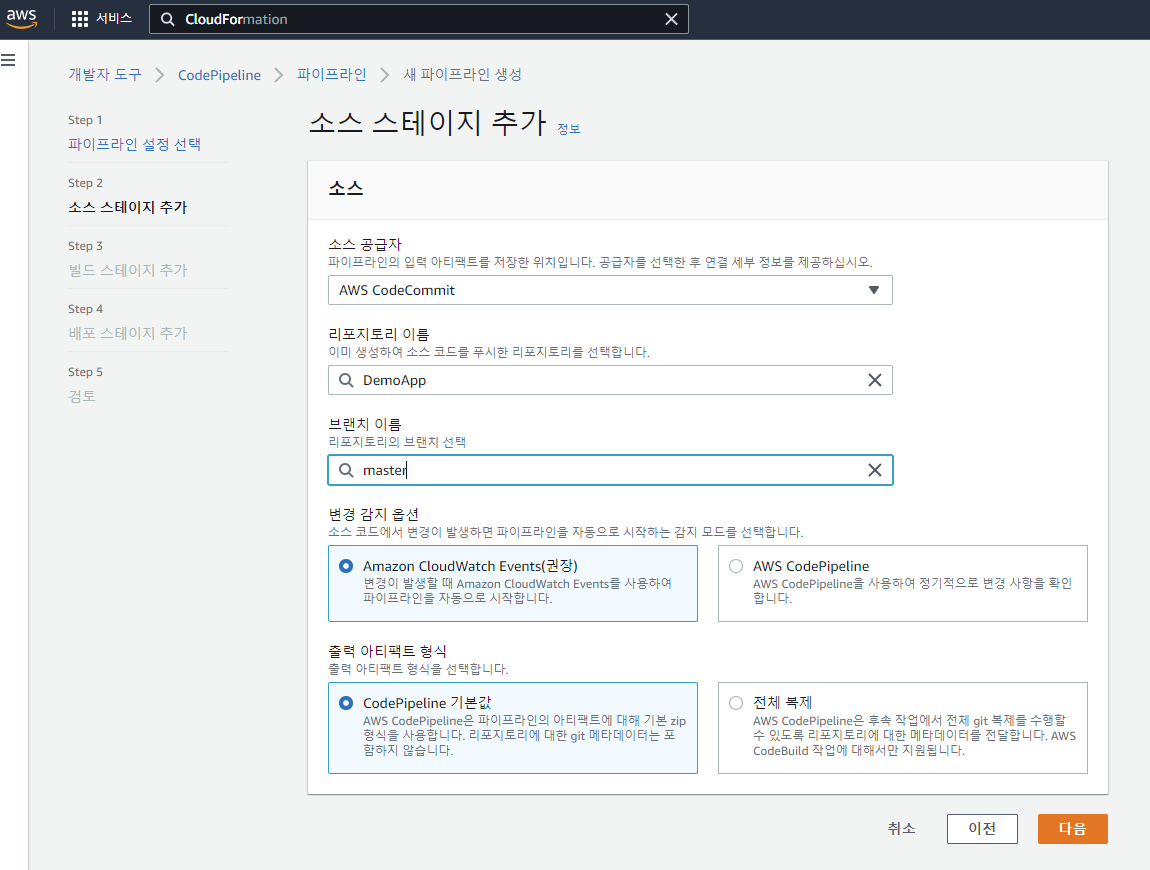Screen dimensions: 1150x870
Task: Click the 새 파이프라인 생성 breadcrumb text
Action: (463, 74)
